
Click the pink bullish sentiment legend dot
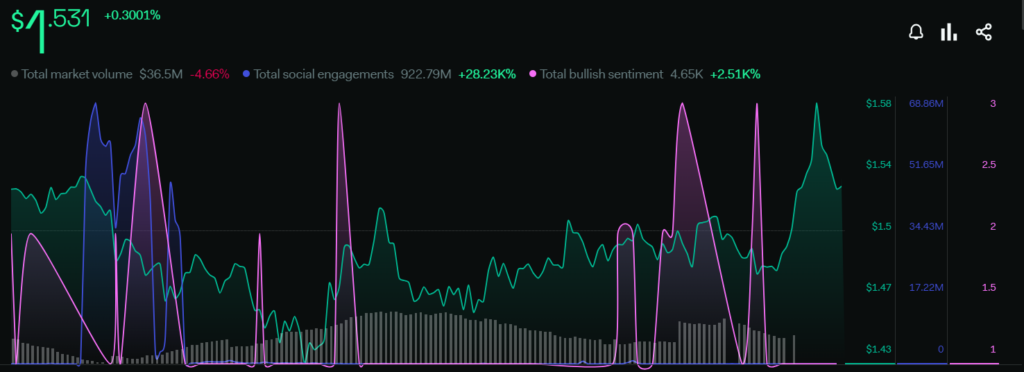[x=533, y=74]
